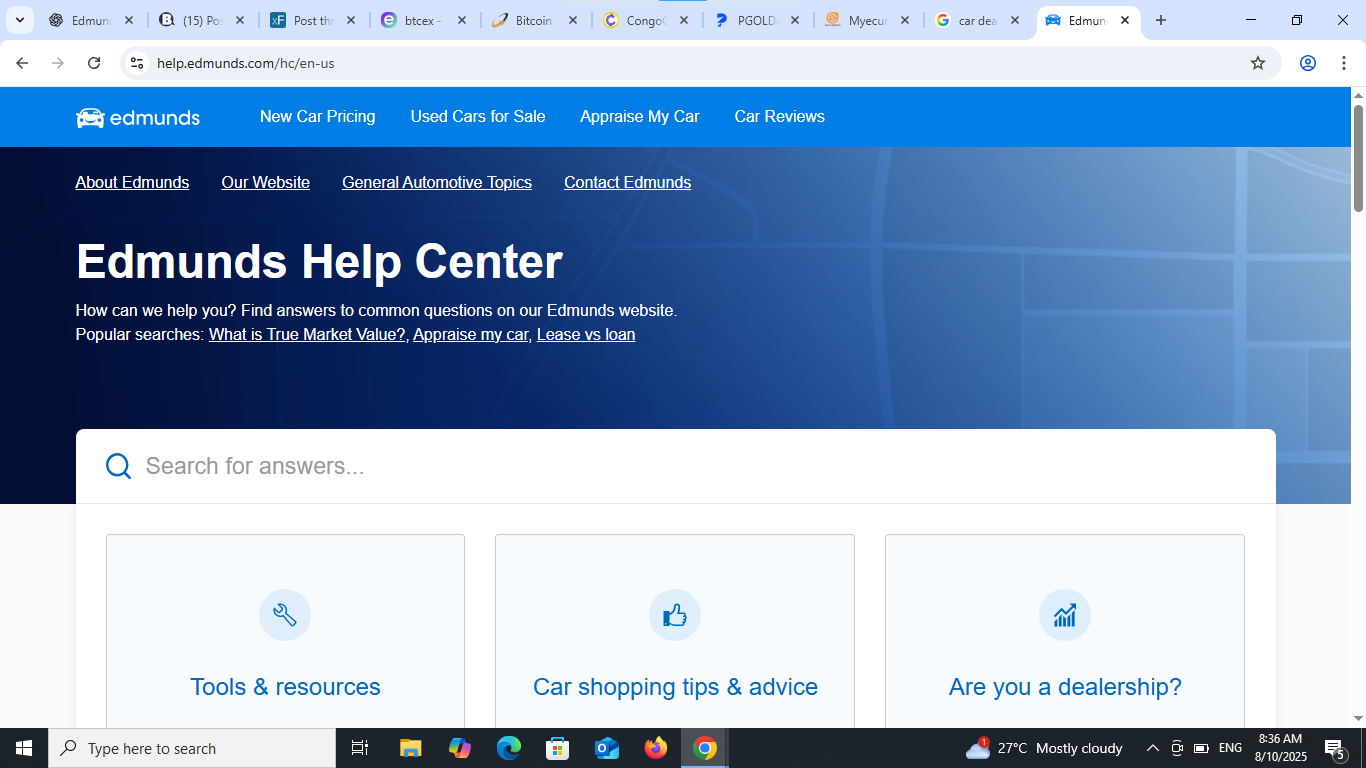
Task: Click the browser forward arrow
Action: pos(58,63)
